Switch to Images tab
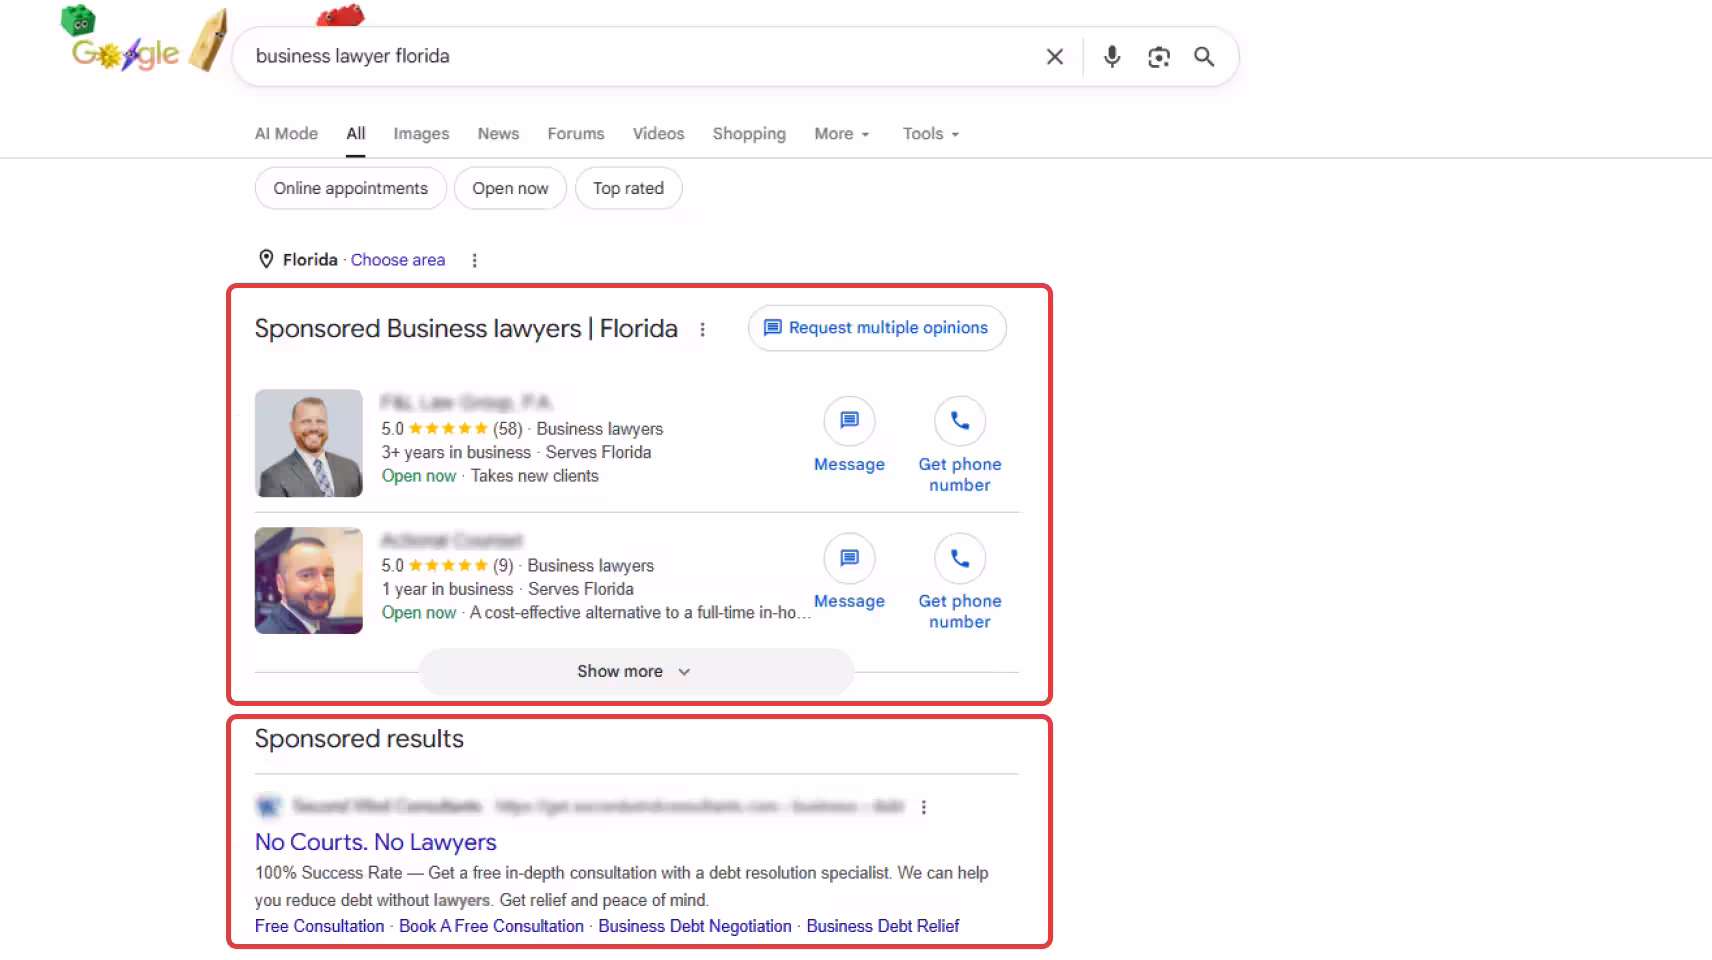Viewport: 1712px width, 960px height. click(x=421, y=134)
